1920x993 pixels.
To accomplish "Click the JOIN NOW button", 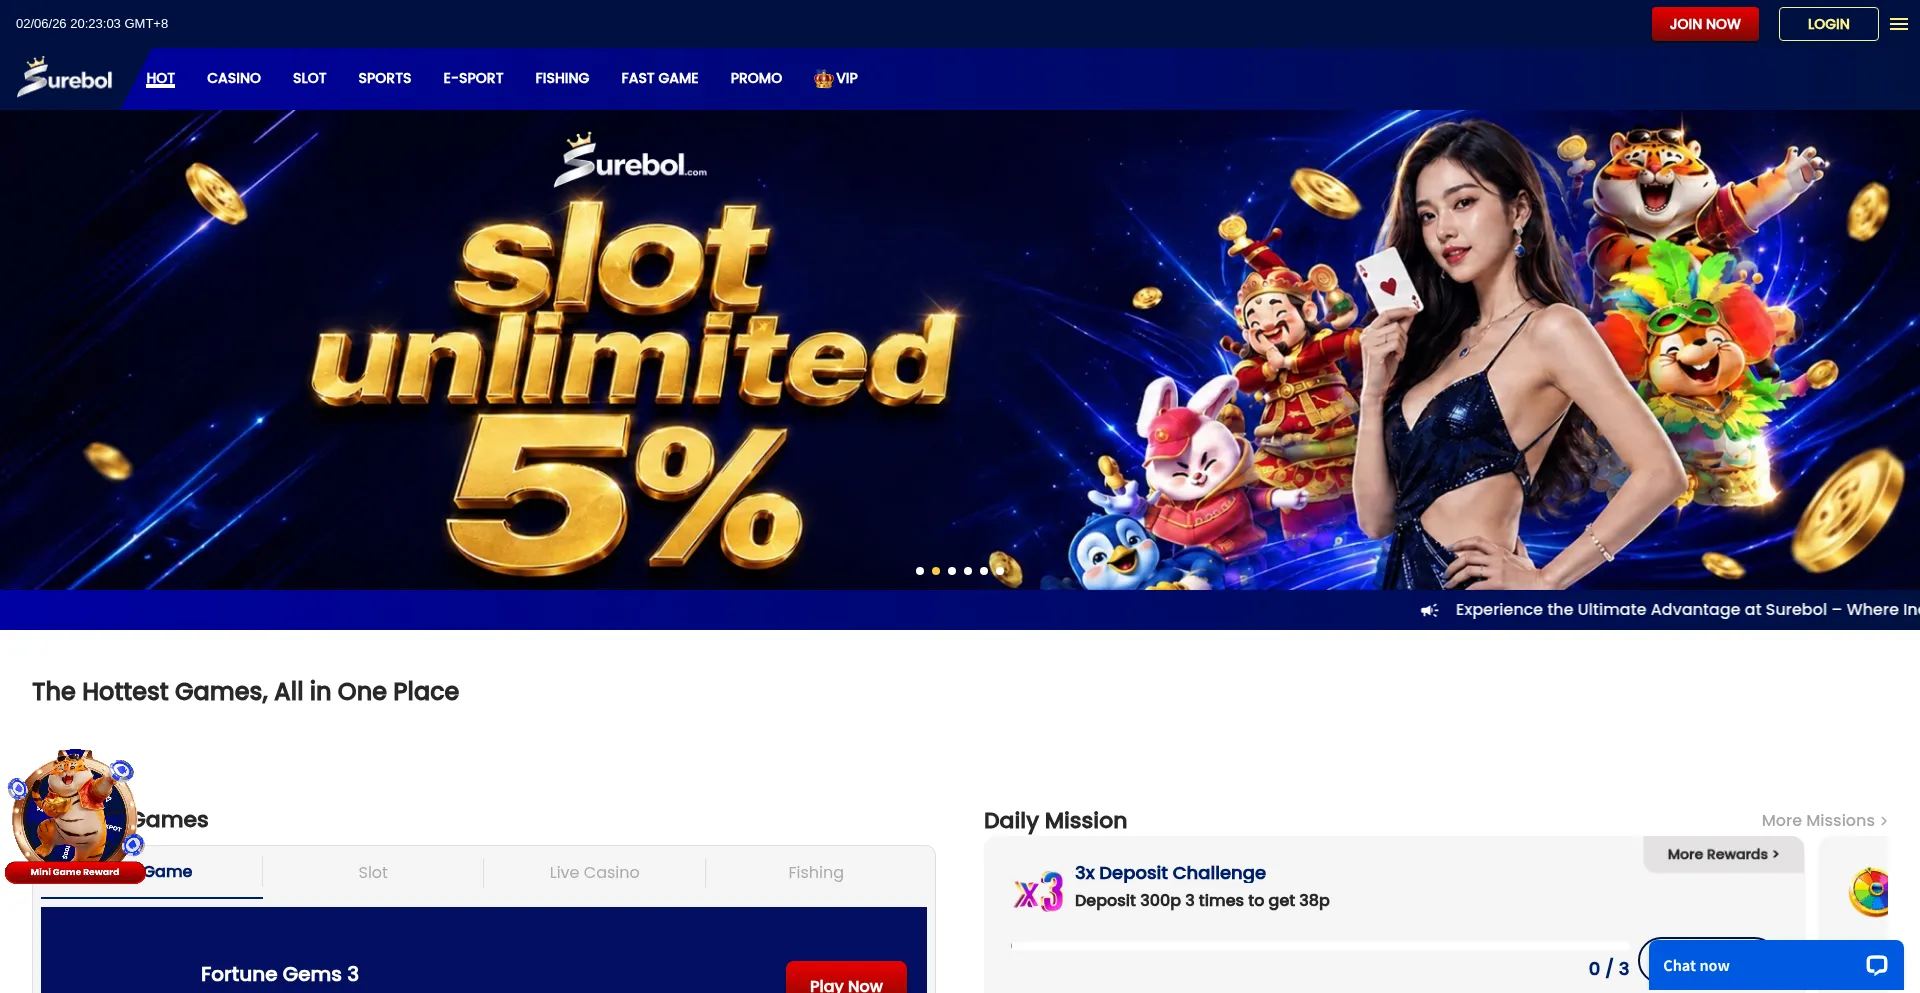I will tap(1705, 24).
